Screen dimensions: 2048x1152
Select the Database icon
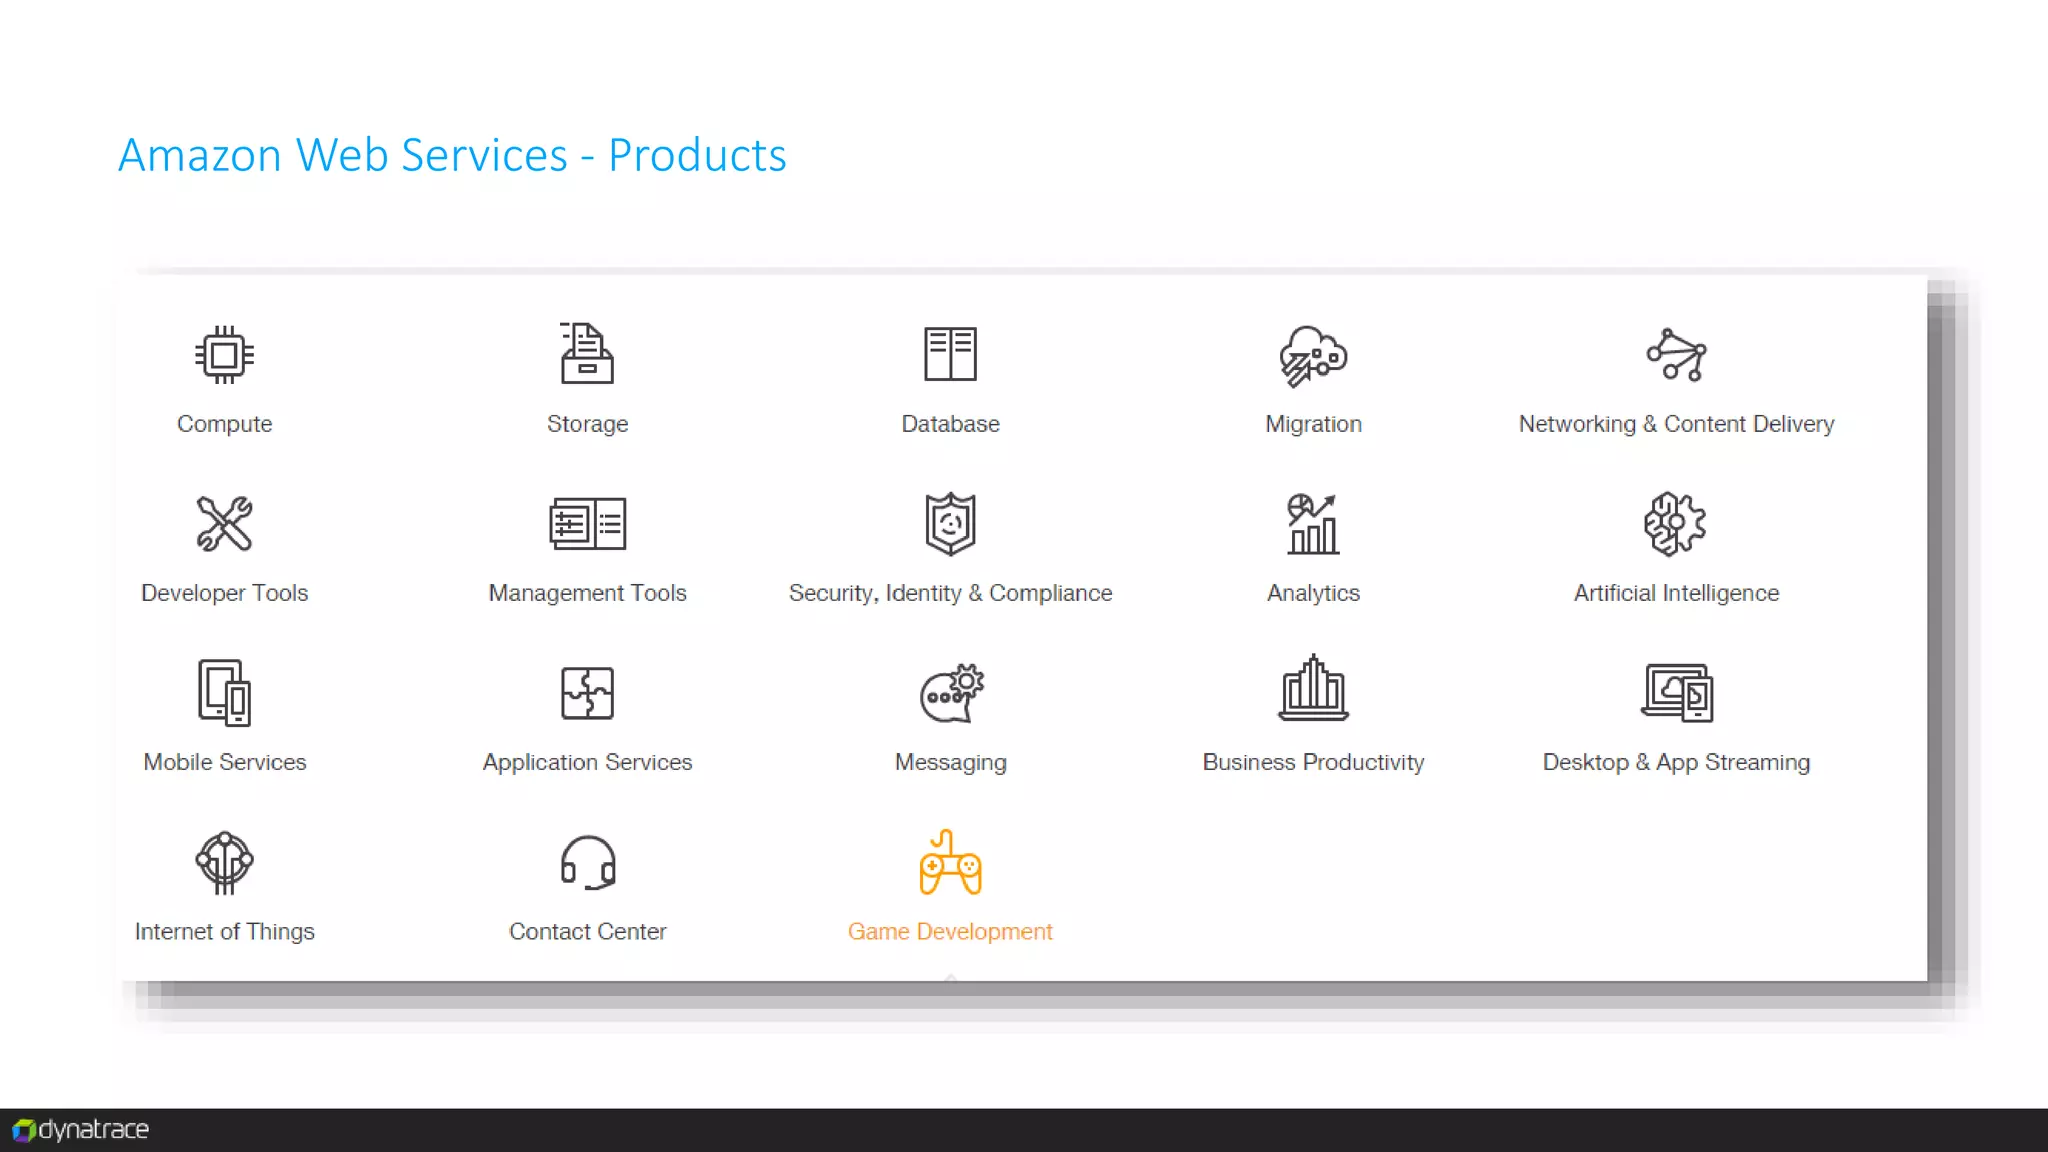click(x=950, y=354)
